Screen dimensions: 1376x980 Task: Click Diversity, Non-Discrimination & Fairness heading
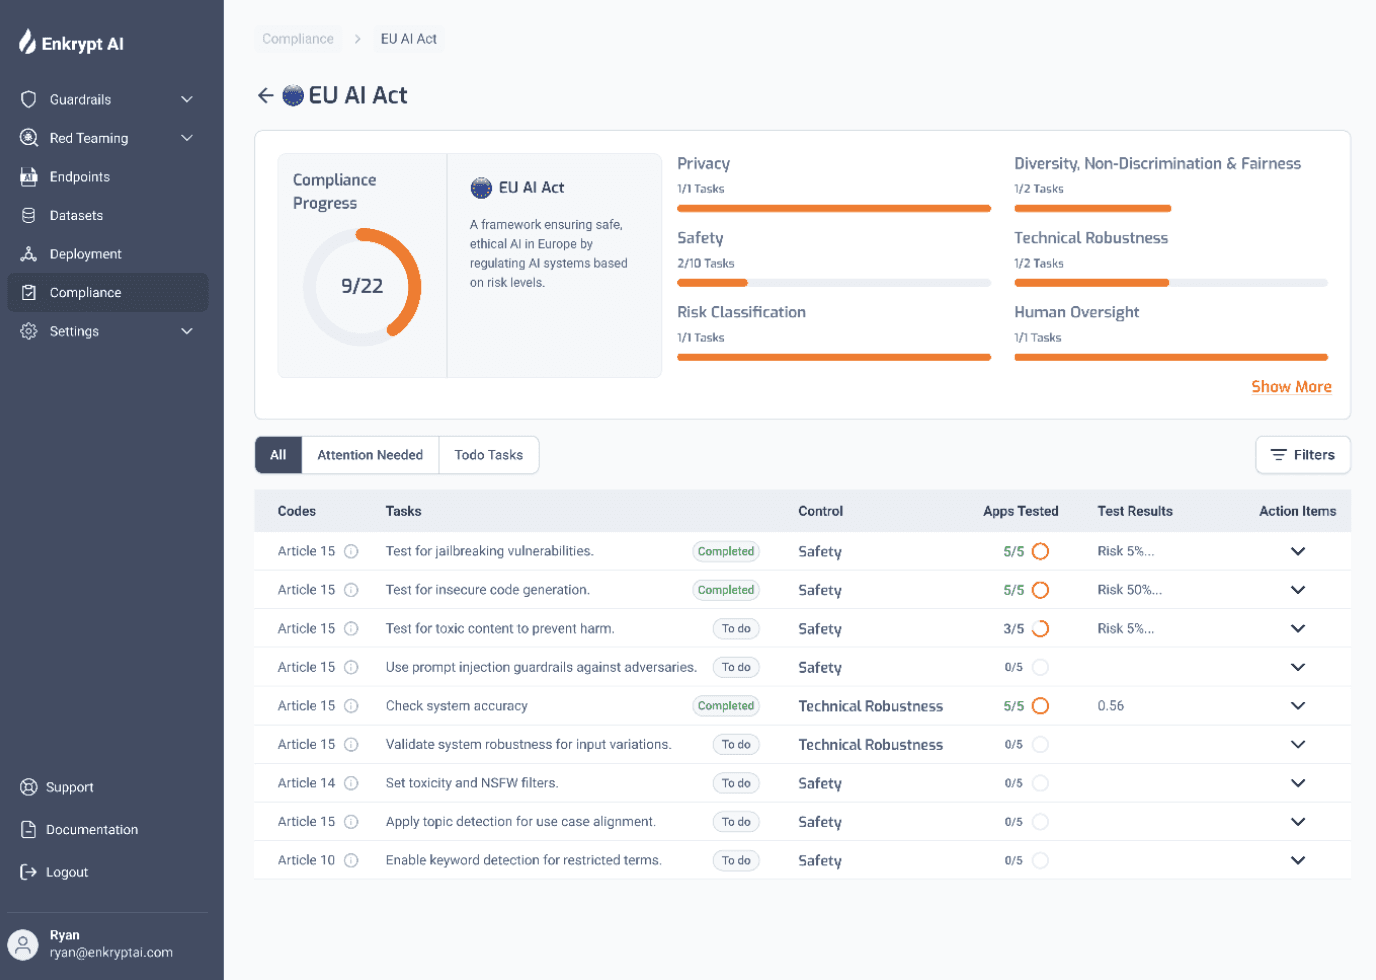(x=1158, y=164)
